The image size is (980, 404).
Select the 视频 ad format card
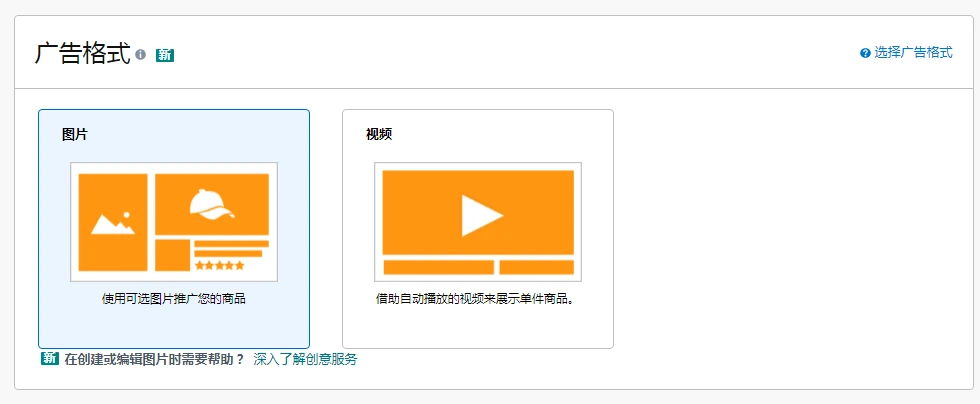coord(477,228)
